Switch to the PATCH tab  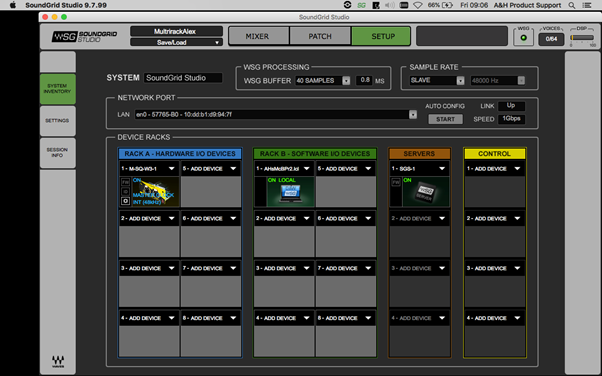(x=320, y=36)
